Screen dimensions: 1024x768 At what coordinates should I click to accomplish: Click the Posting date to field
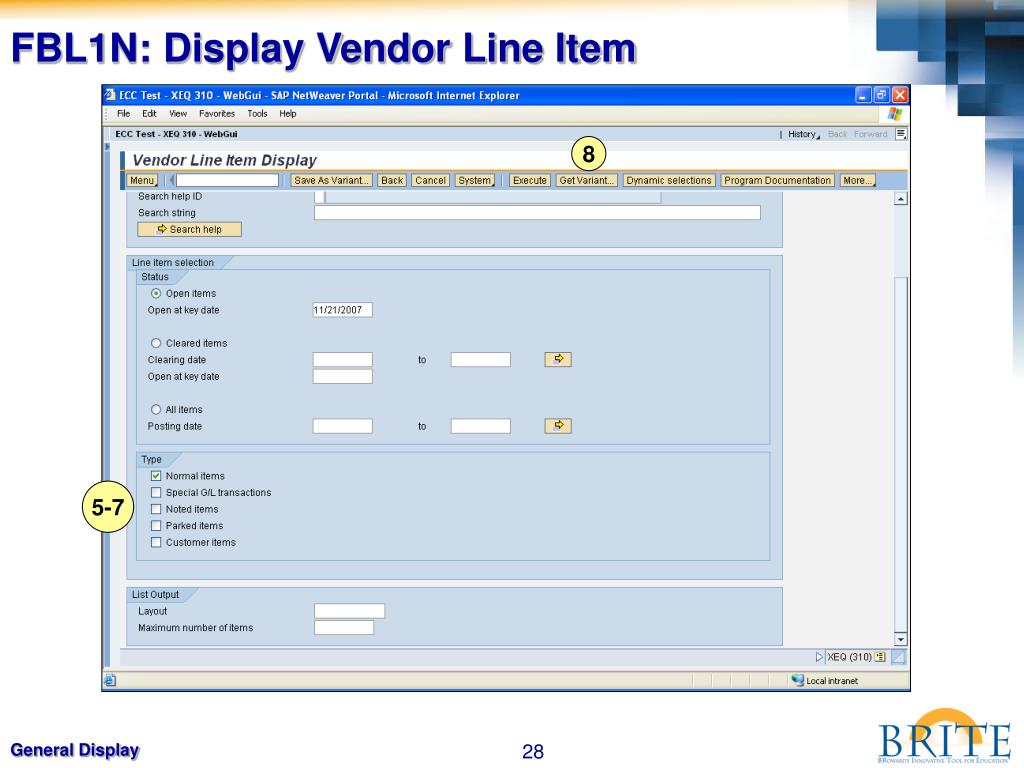click(x=481, y=426)
